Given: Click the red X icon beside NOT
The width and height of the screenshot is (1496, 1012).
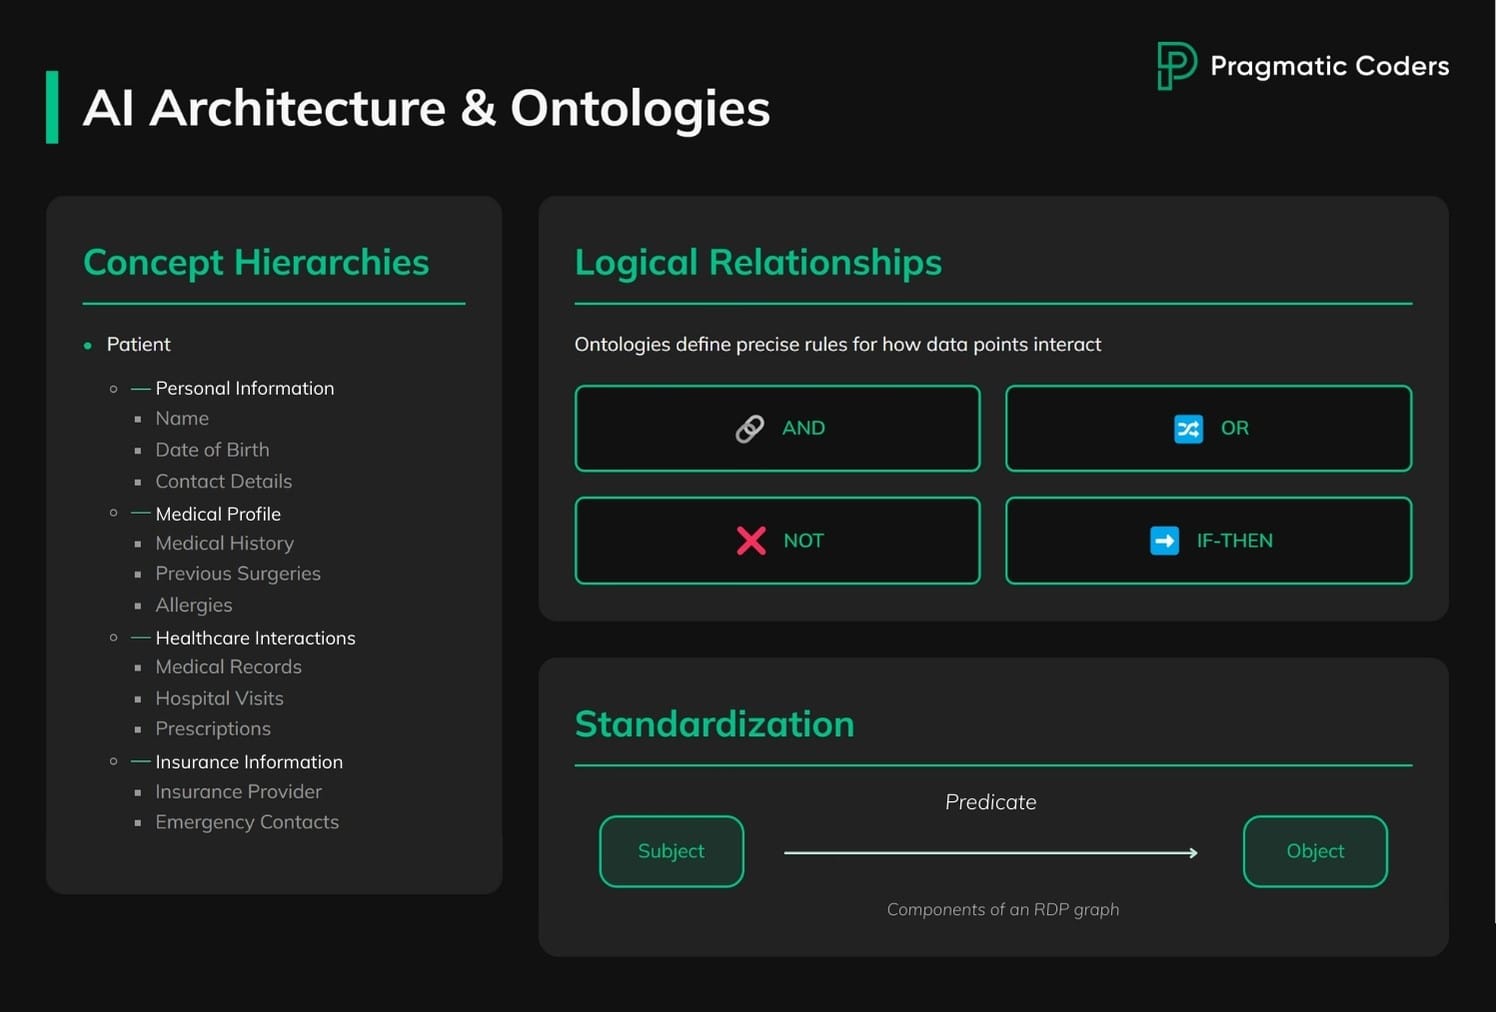Looking at the screenshot, I should (x=751, y=541).
